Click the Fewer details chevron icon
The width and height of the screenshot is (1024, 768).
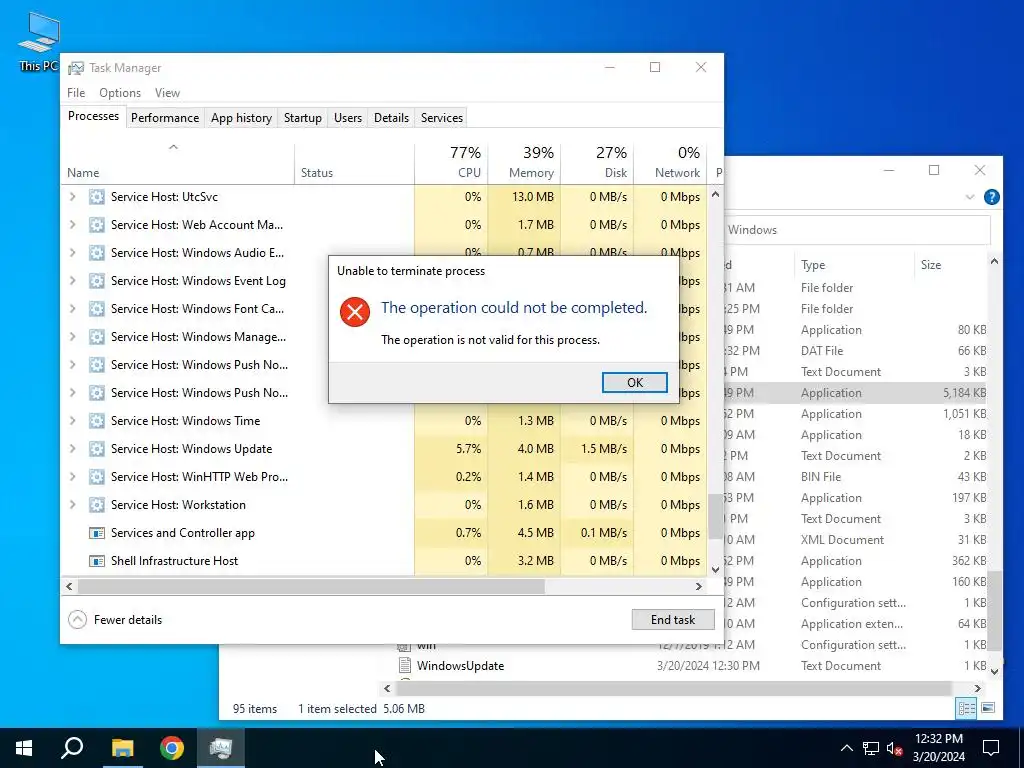(x=77, y=620)
